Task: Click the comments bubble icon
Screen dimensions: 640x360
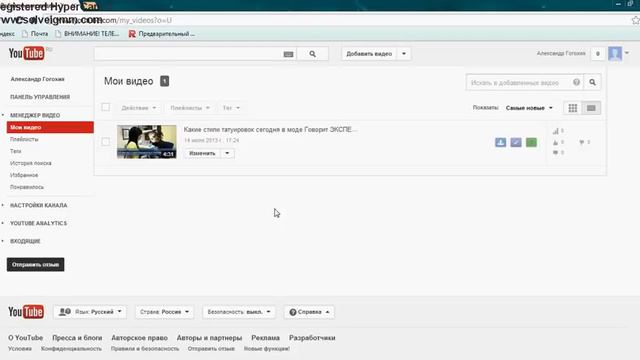Action: pyautogui.click(x=555, y=153)
